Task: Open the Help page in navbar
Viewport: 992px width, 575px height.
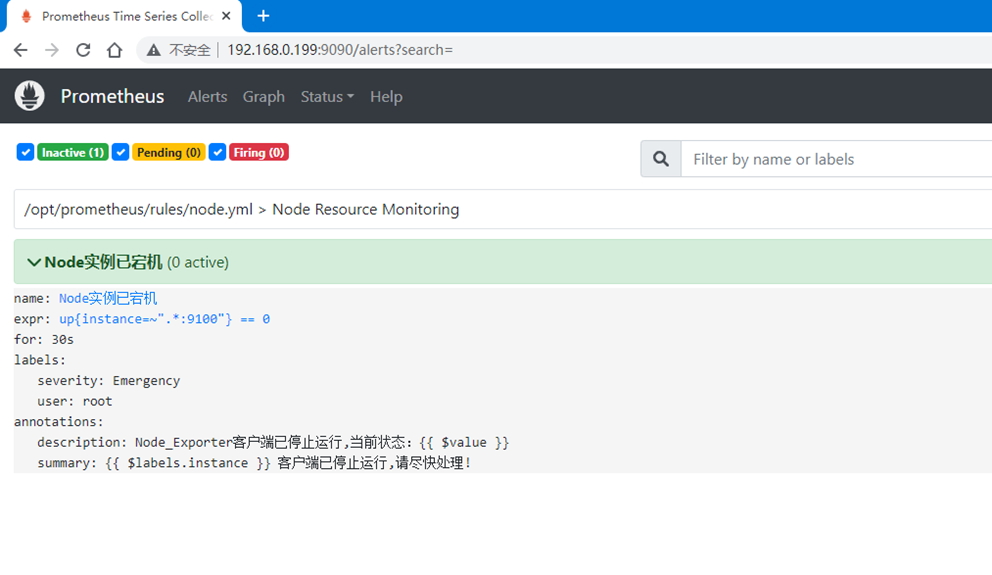Action: coord(386,97)
